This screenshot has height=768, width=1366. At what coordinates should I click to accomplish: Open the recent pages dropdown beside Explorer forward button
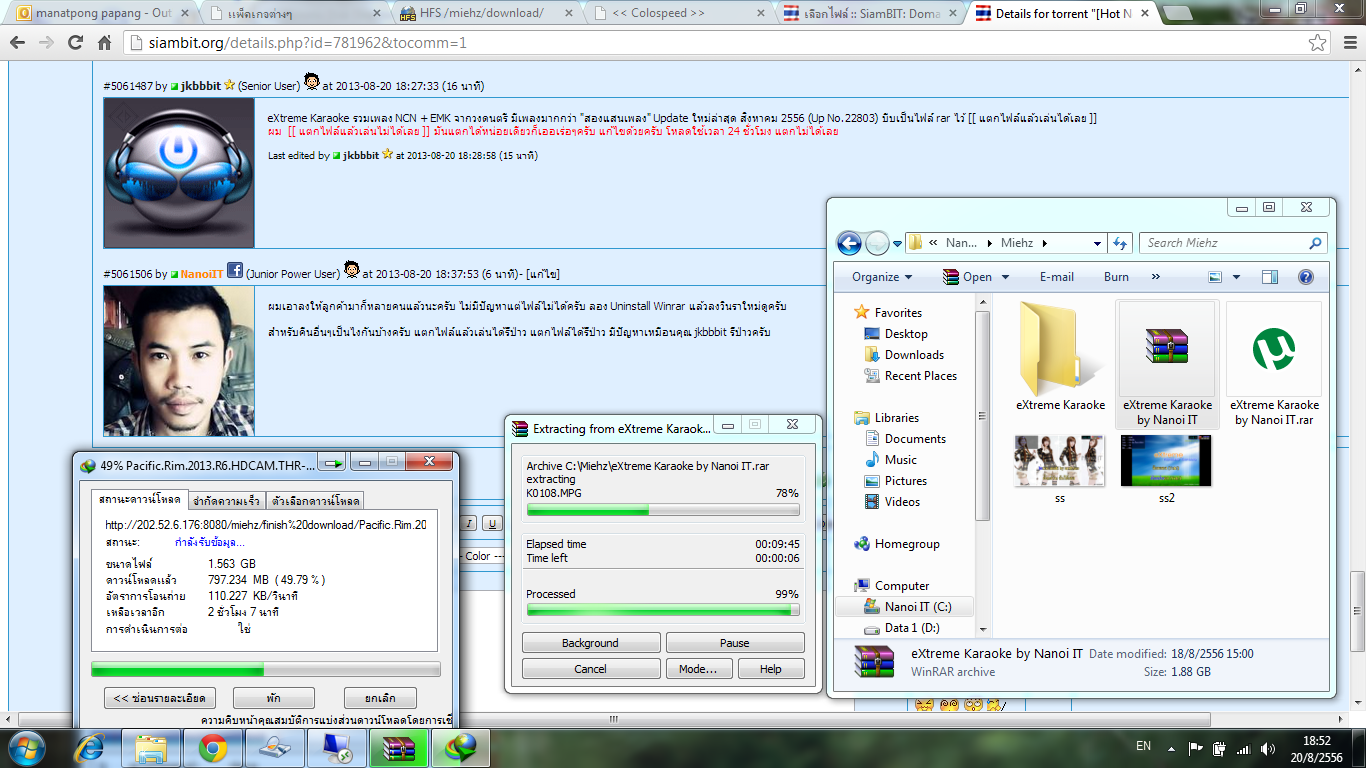(897, 243)
